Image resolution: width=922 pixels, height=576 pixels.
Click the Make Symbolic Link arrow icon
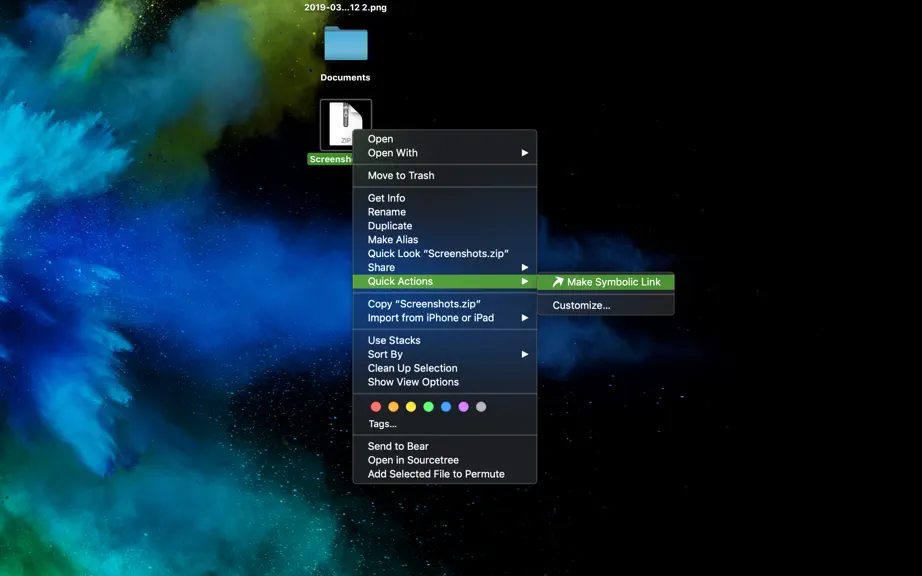557,282
